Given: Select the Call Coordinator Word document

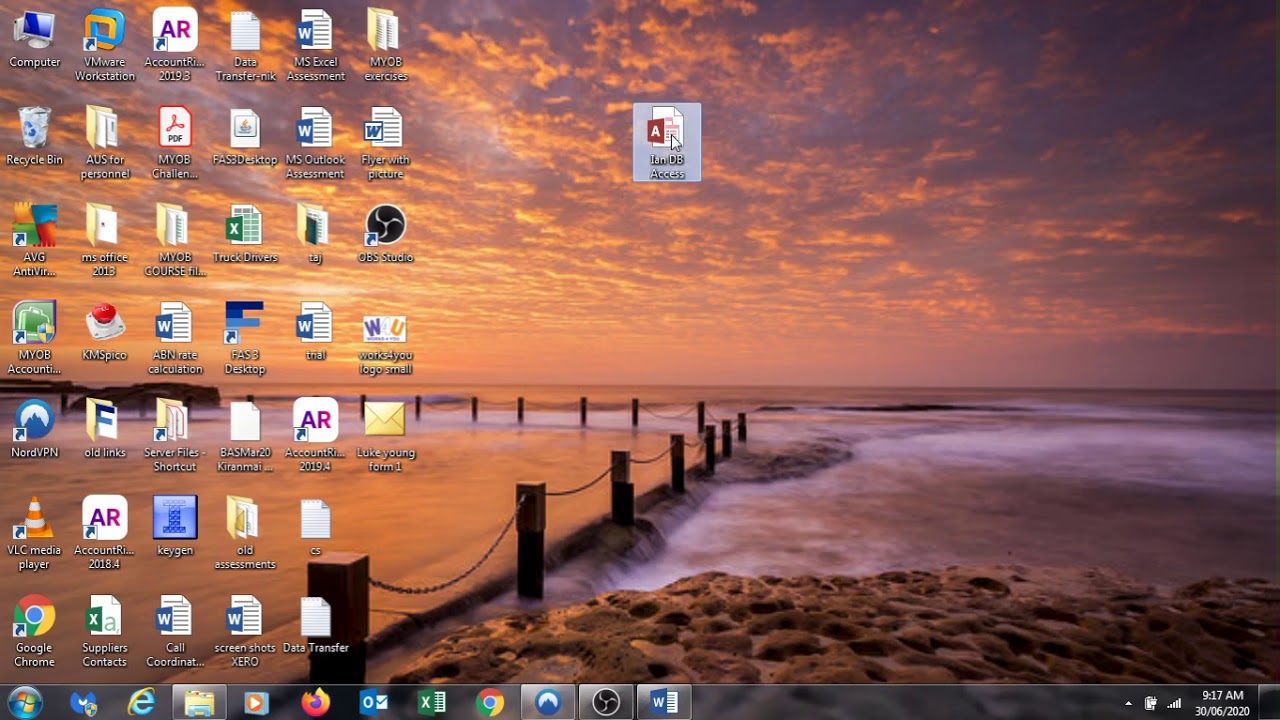Looking at the screenshot, I should 174,631.
